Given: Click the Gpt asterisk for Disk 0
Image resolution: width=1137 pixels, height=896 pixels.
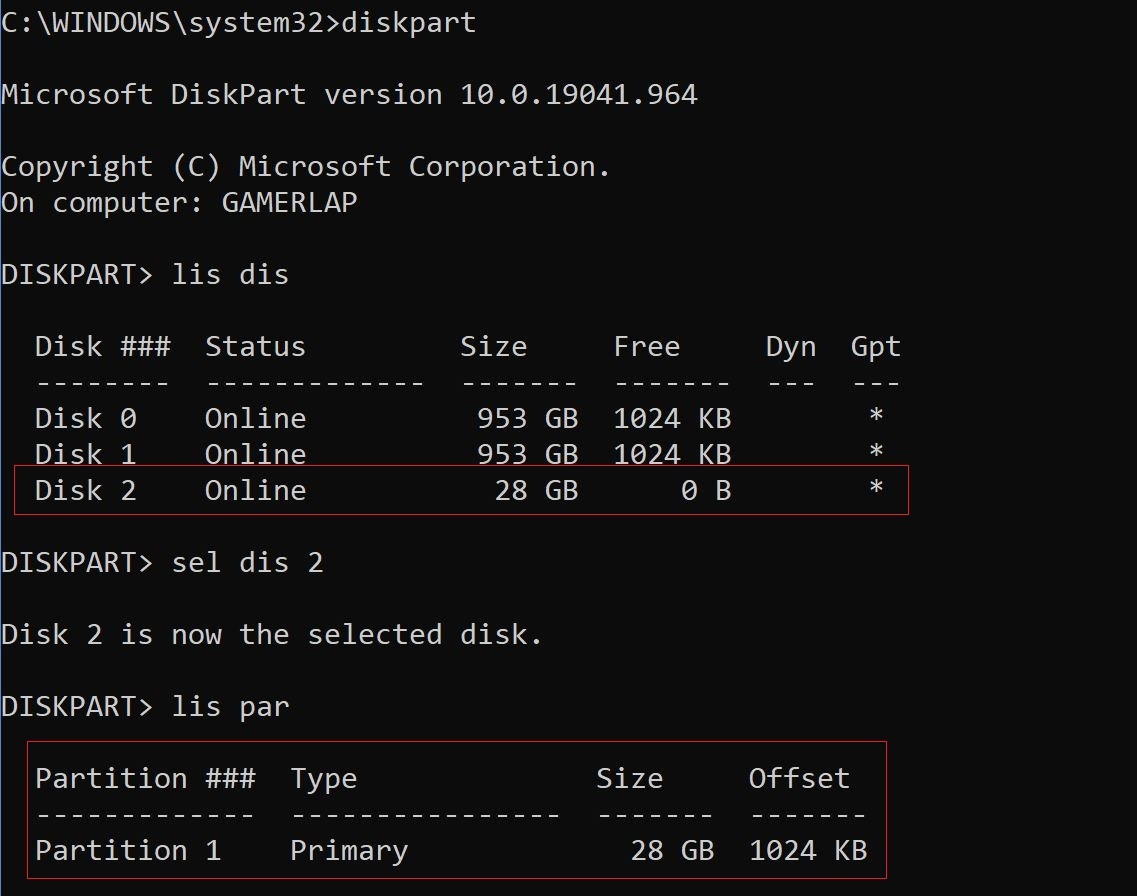Looking at the screenshot, I should click(x=876, y=415).
